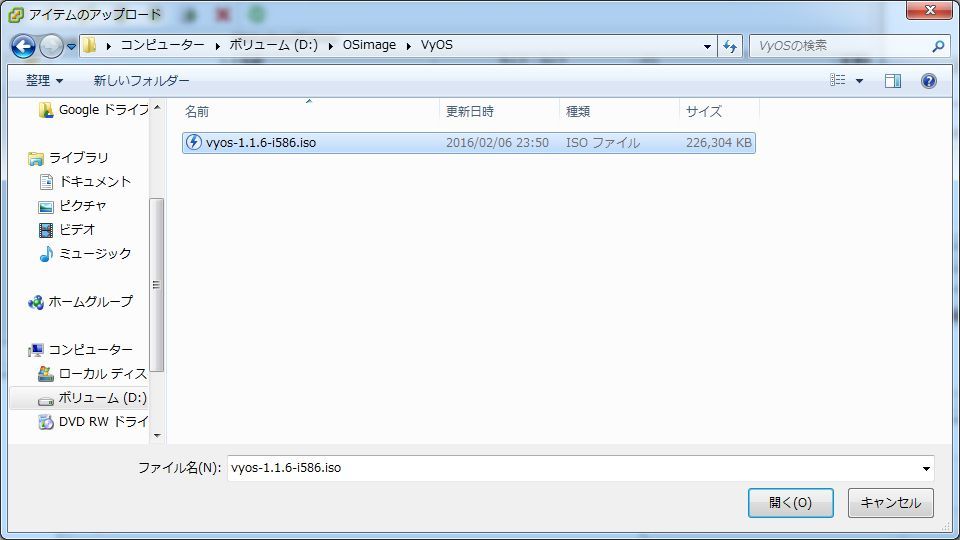This screenshot has height=540, width=960.
Task: Select VyOS in the address breadcrumb
Action: click(437, 45)
